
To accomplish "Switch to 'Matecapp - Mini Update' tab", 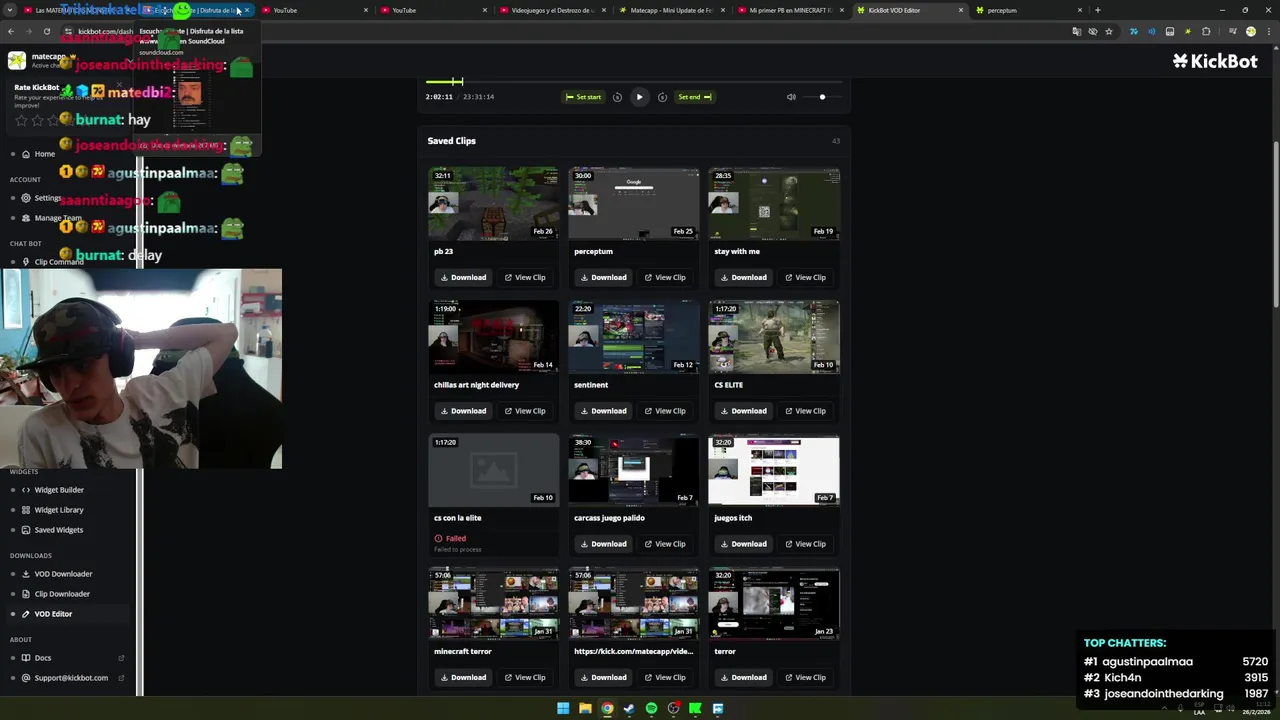I will click(671, 10).
